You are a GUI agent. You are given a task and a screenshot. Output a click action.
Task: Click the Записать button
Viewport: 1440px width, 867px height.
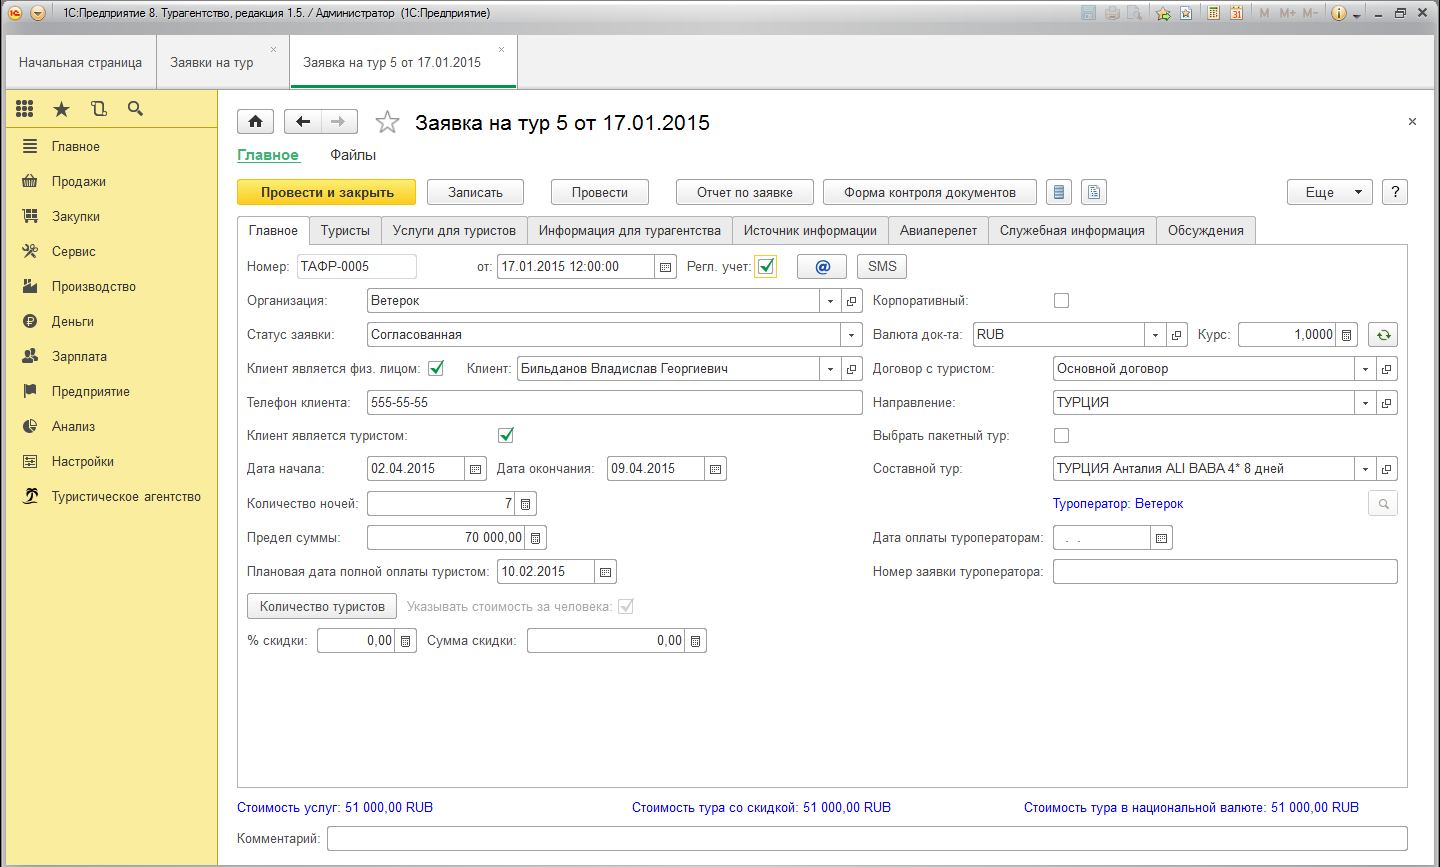coord(475,192)
